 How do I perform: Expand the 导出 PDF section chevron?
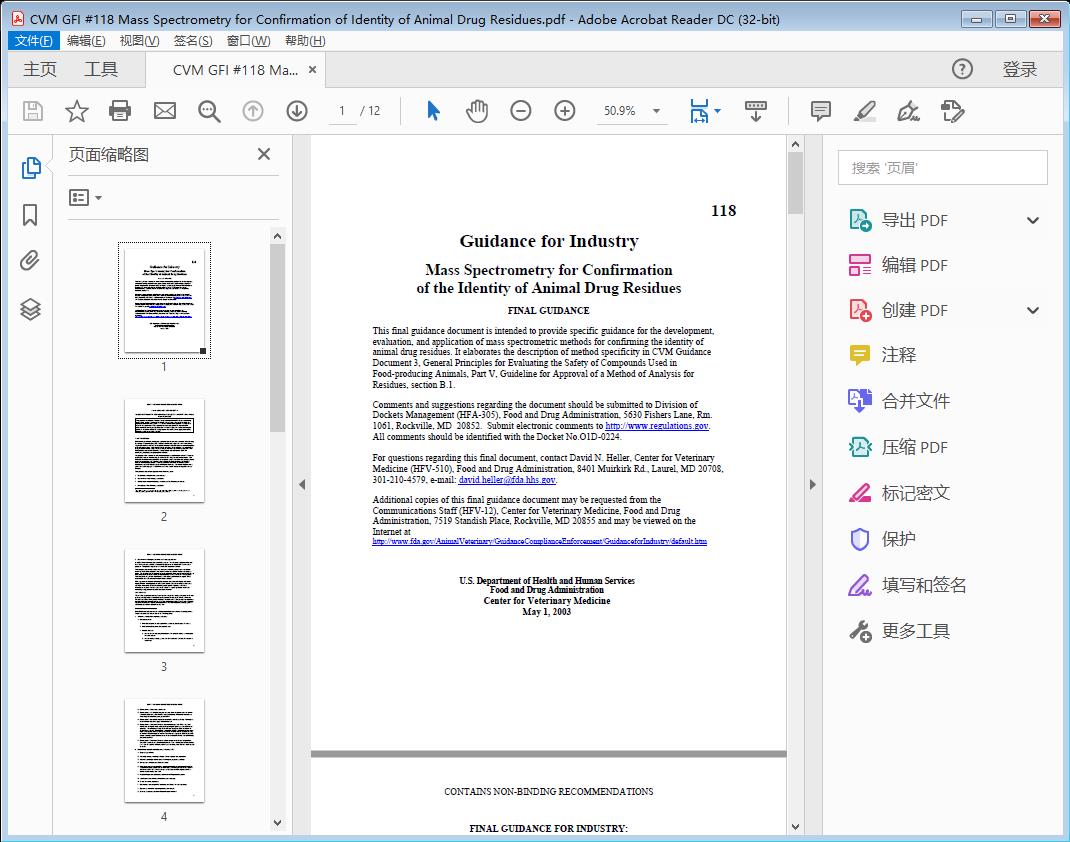[x=1033, y=220]
